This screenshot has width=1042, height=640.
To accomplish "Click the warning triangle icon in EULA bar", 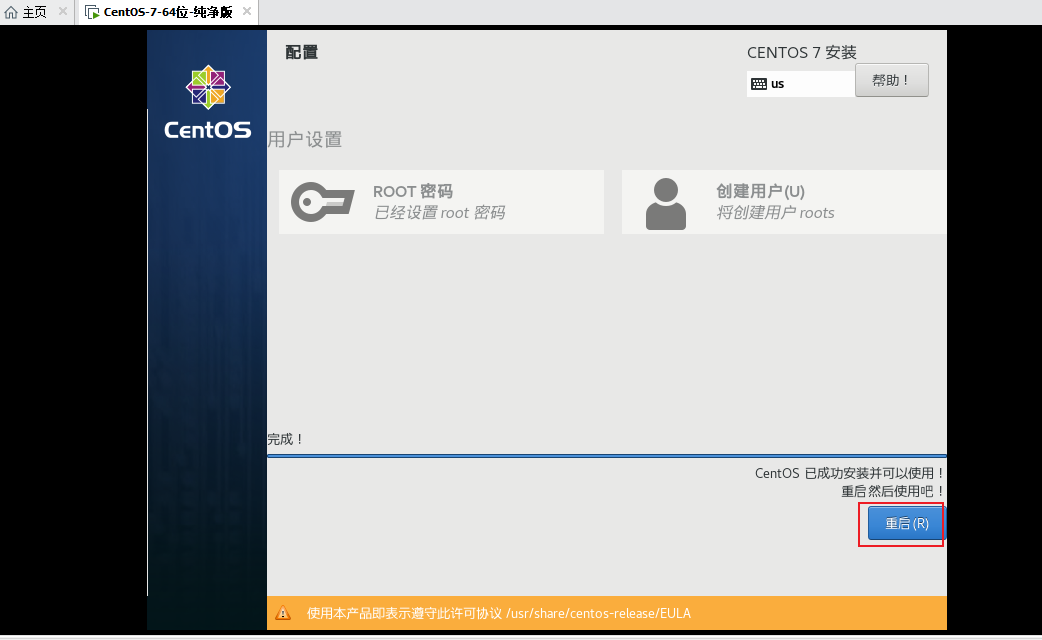I will [283, 613].
